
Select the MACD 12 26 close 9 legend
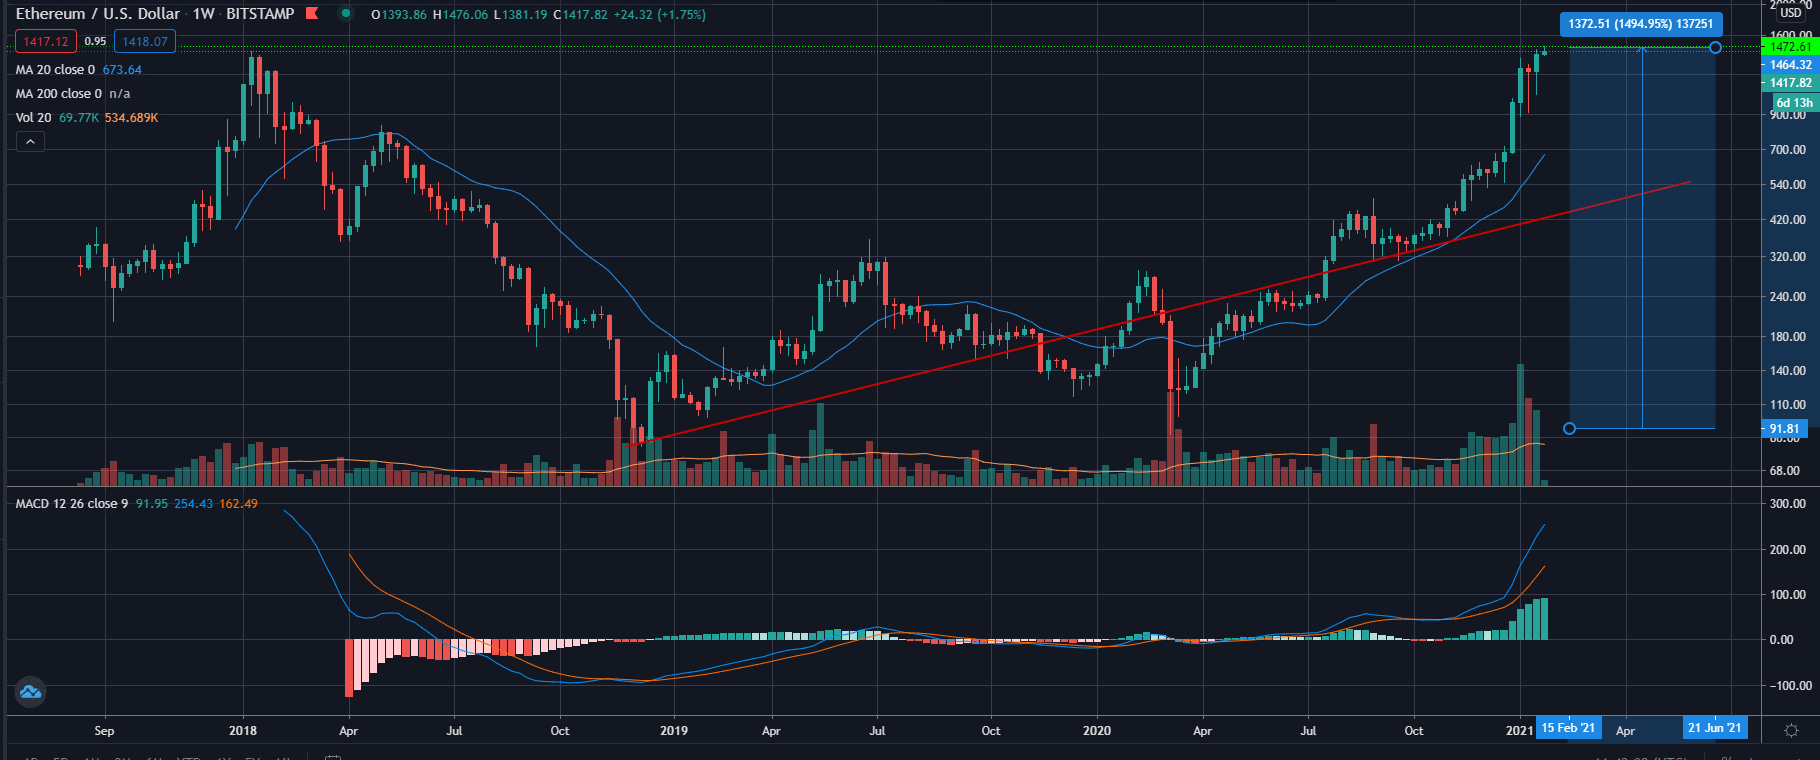[x=71, y=504]
